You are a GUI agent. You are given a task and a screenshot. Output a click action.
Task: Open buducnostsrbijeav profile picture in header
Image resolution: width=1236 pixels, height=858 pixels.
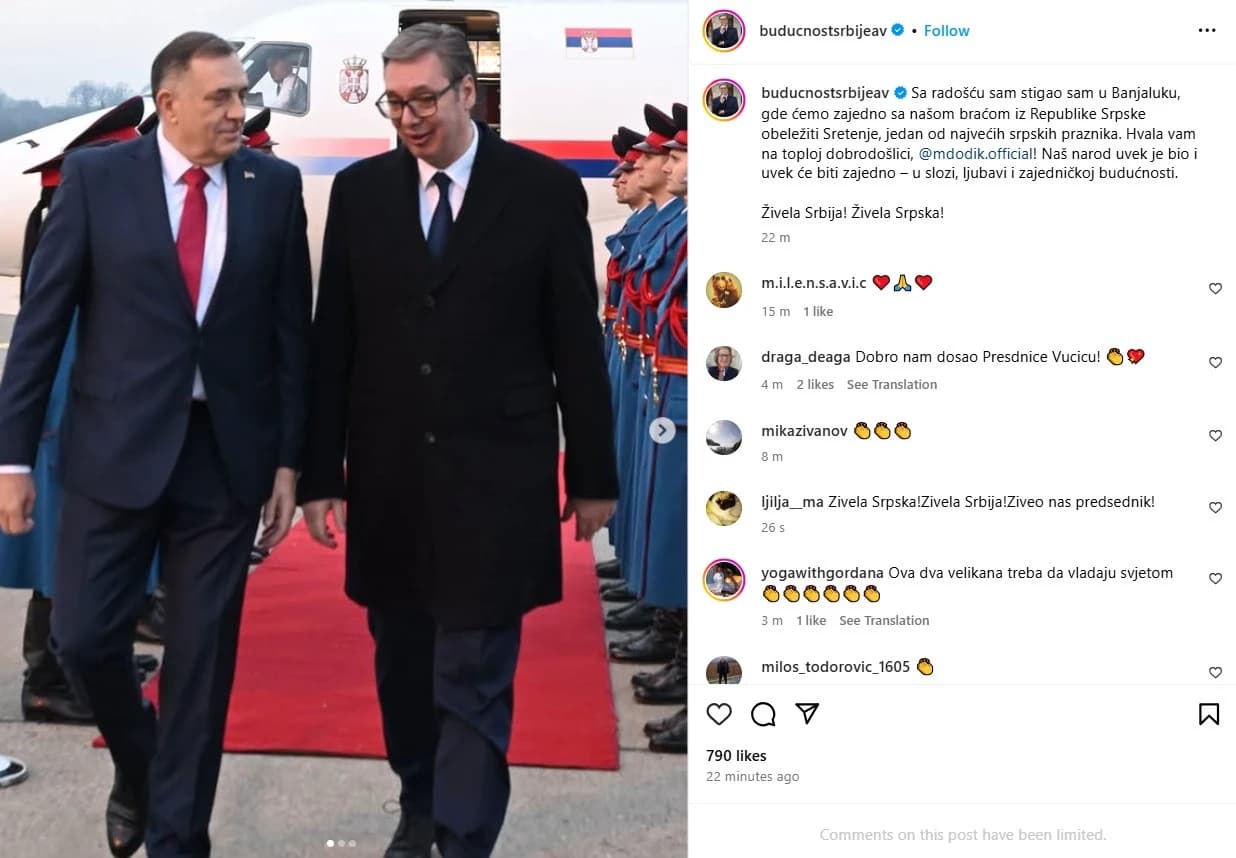pyautogui.click(x=723, y=30)
